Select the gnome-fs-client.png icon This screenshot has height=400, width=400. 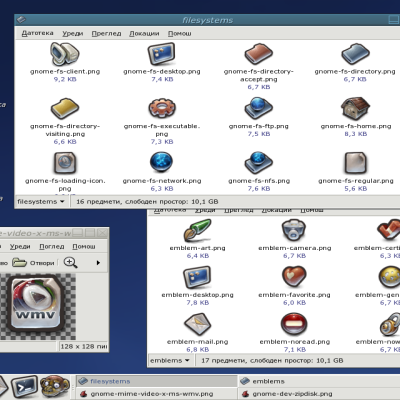(65, 54)
